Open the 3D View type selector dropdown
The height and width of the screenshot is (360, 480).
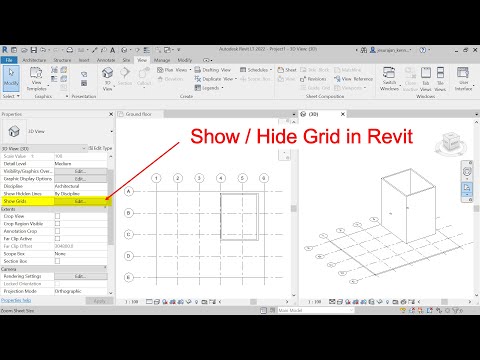(x=111, y=131)
